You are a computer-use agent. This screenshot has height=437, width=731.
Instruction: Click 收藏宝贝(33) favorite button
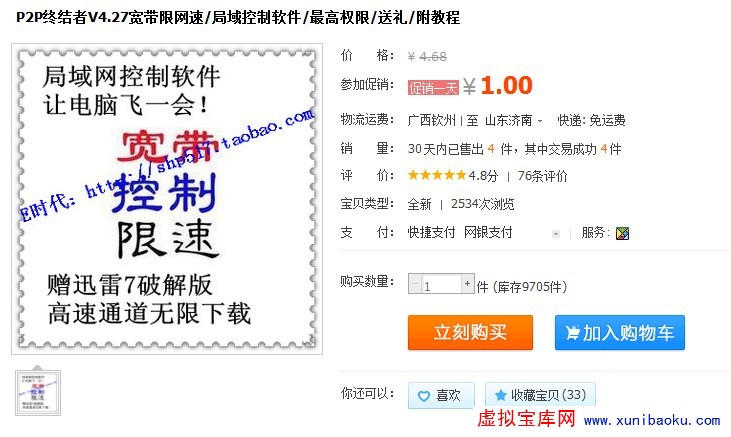pos(540,395)
